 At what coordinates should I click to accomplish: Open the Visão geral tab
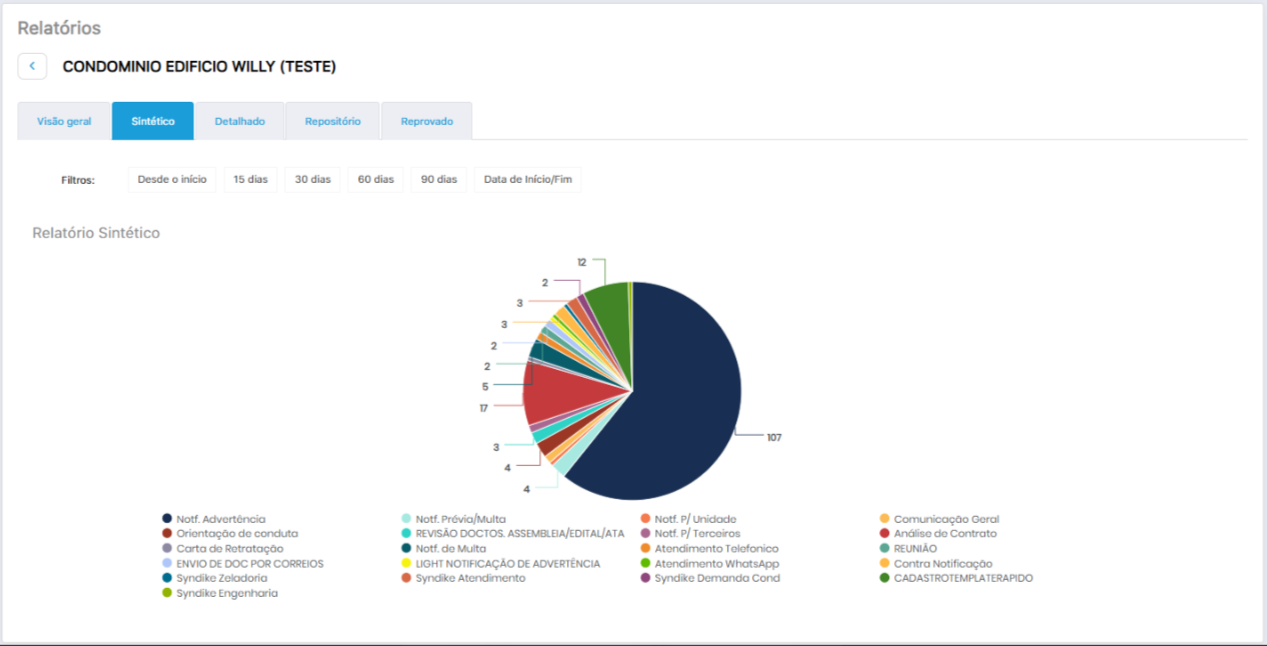tap(64, 121)
